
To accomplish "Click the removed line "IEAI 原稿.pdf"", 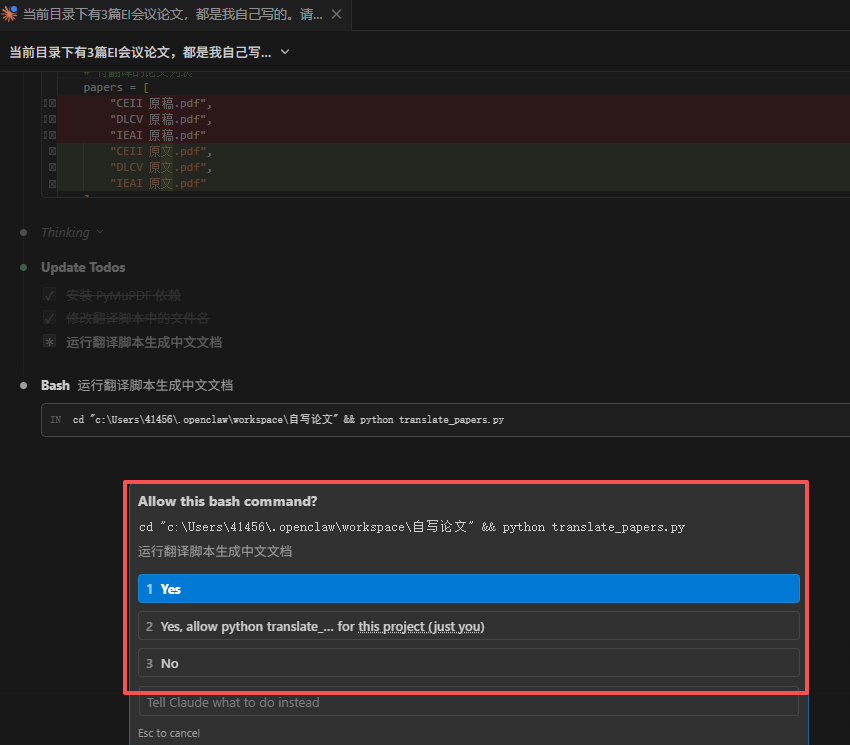I will tap(158, 136).
